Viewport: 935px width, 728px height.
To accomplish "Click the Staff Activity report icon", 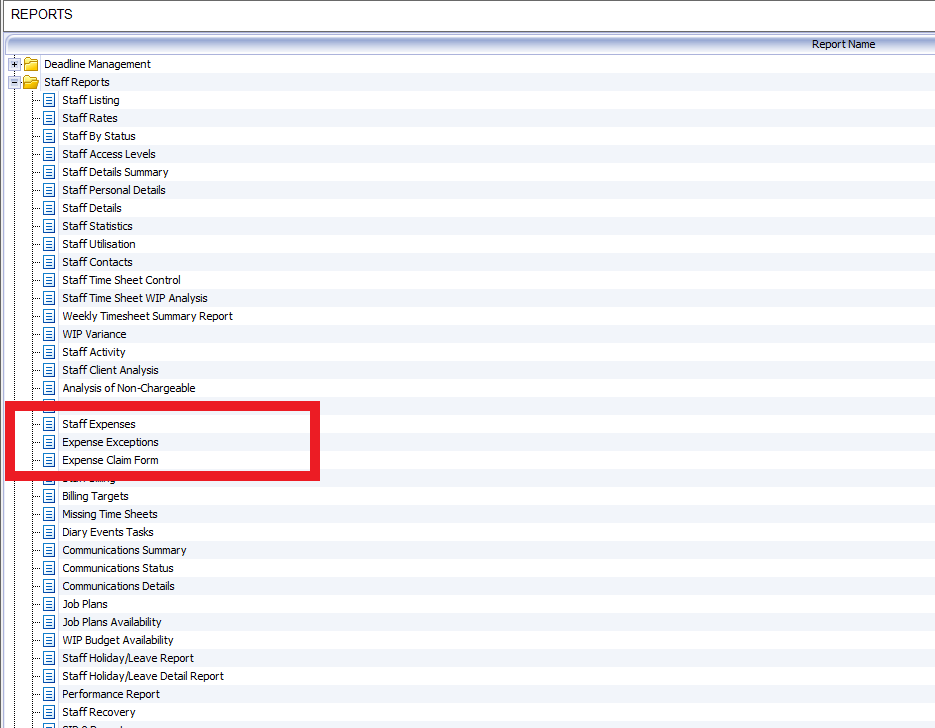I will pos(49,352).
